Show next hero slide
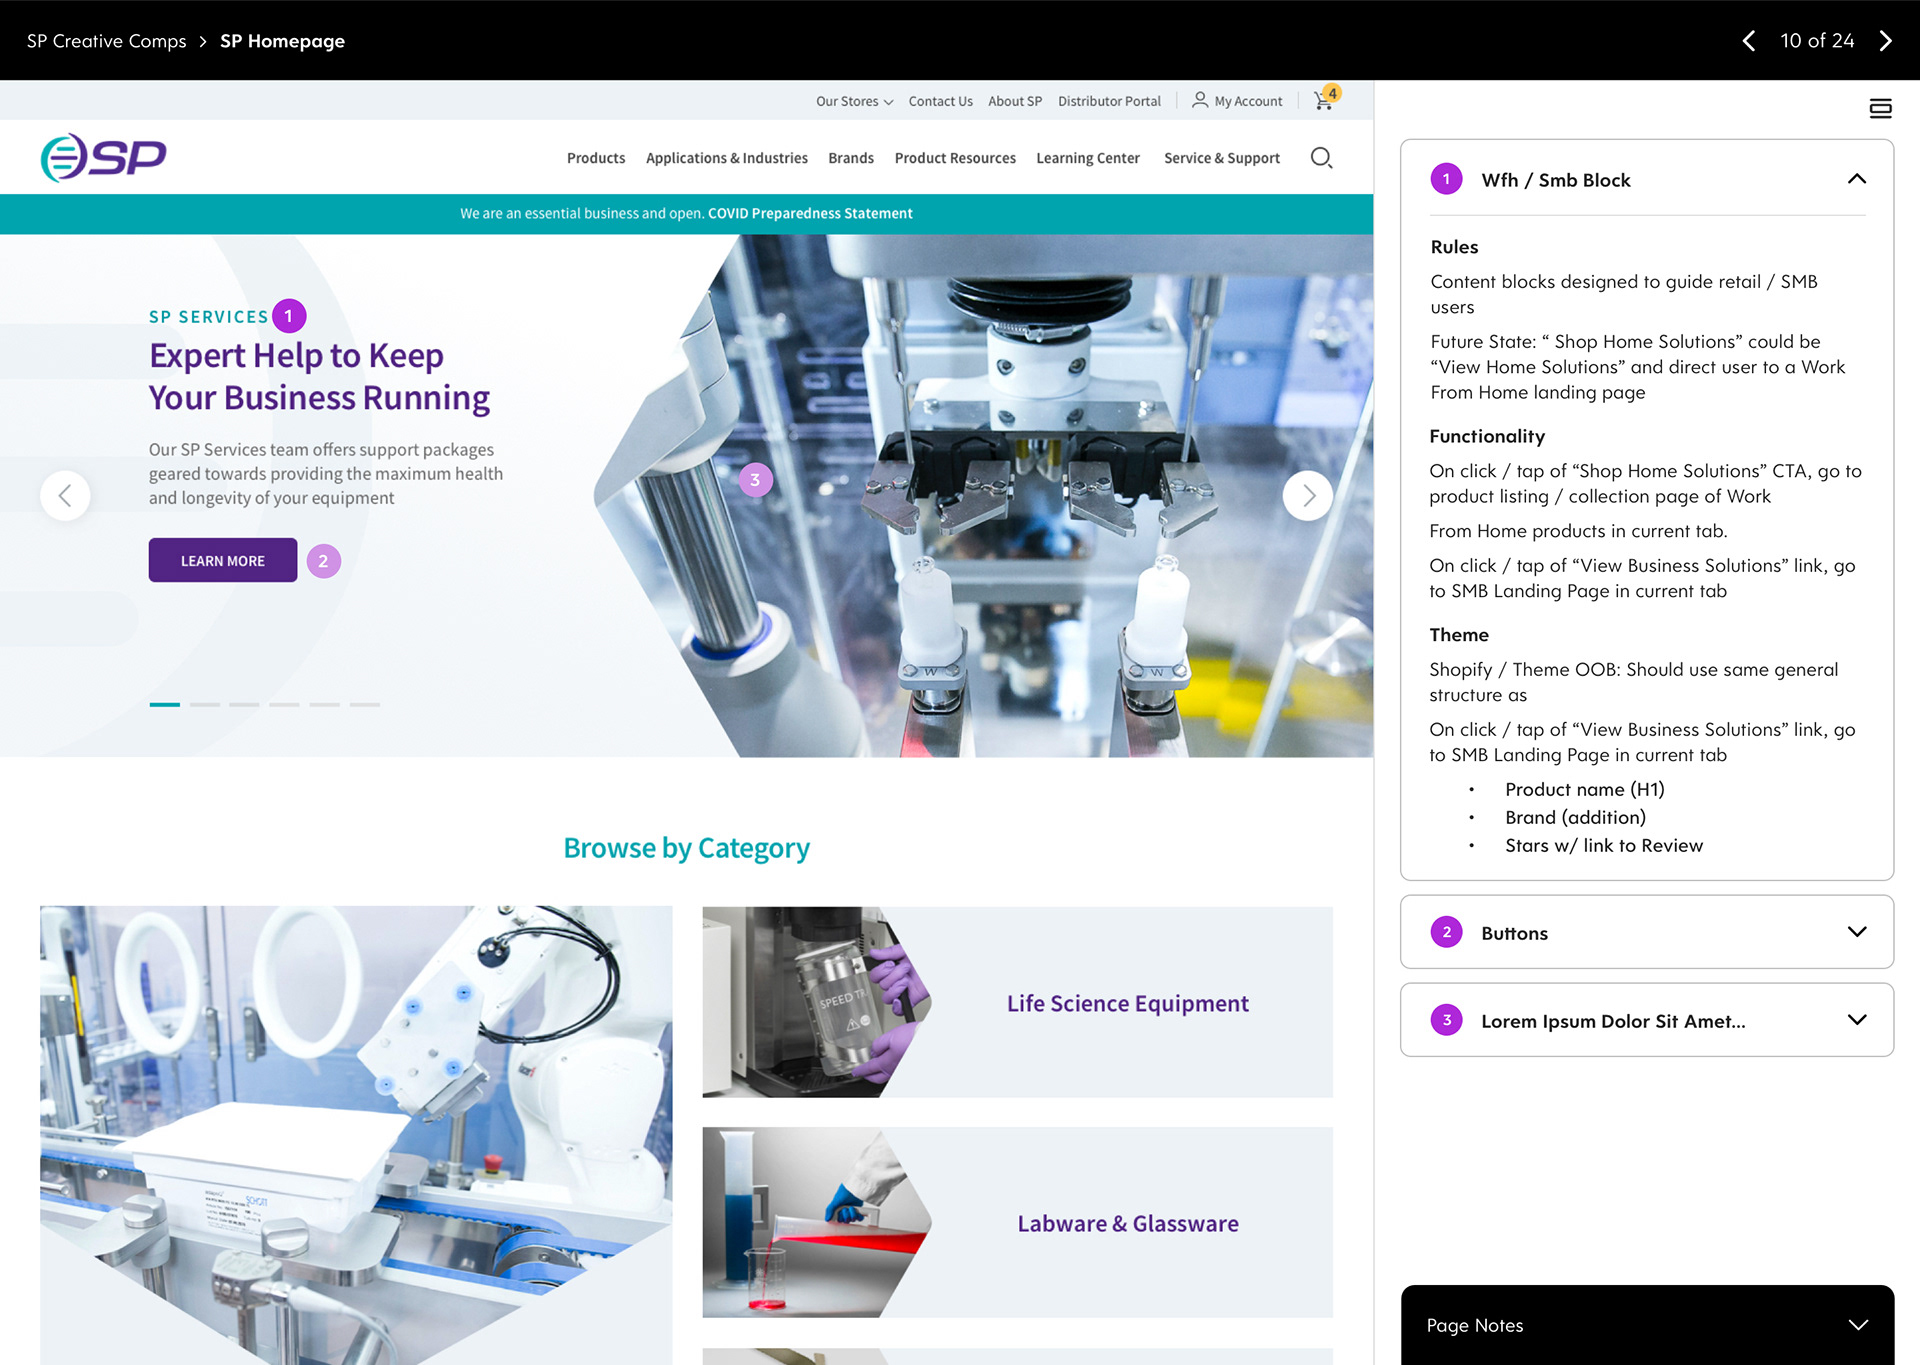1920x1365 pixels. [x=1308, y=495]
